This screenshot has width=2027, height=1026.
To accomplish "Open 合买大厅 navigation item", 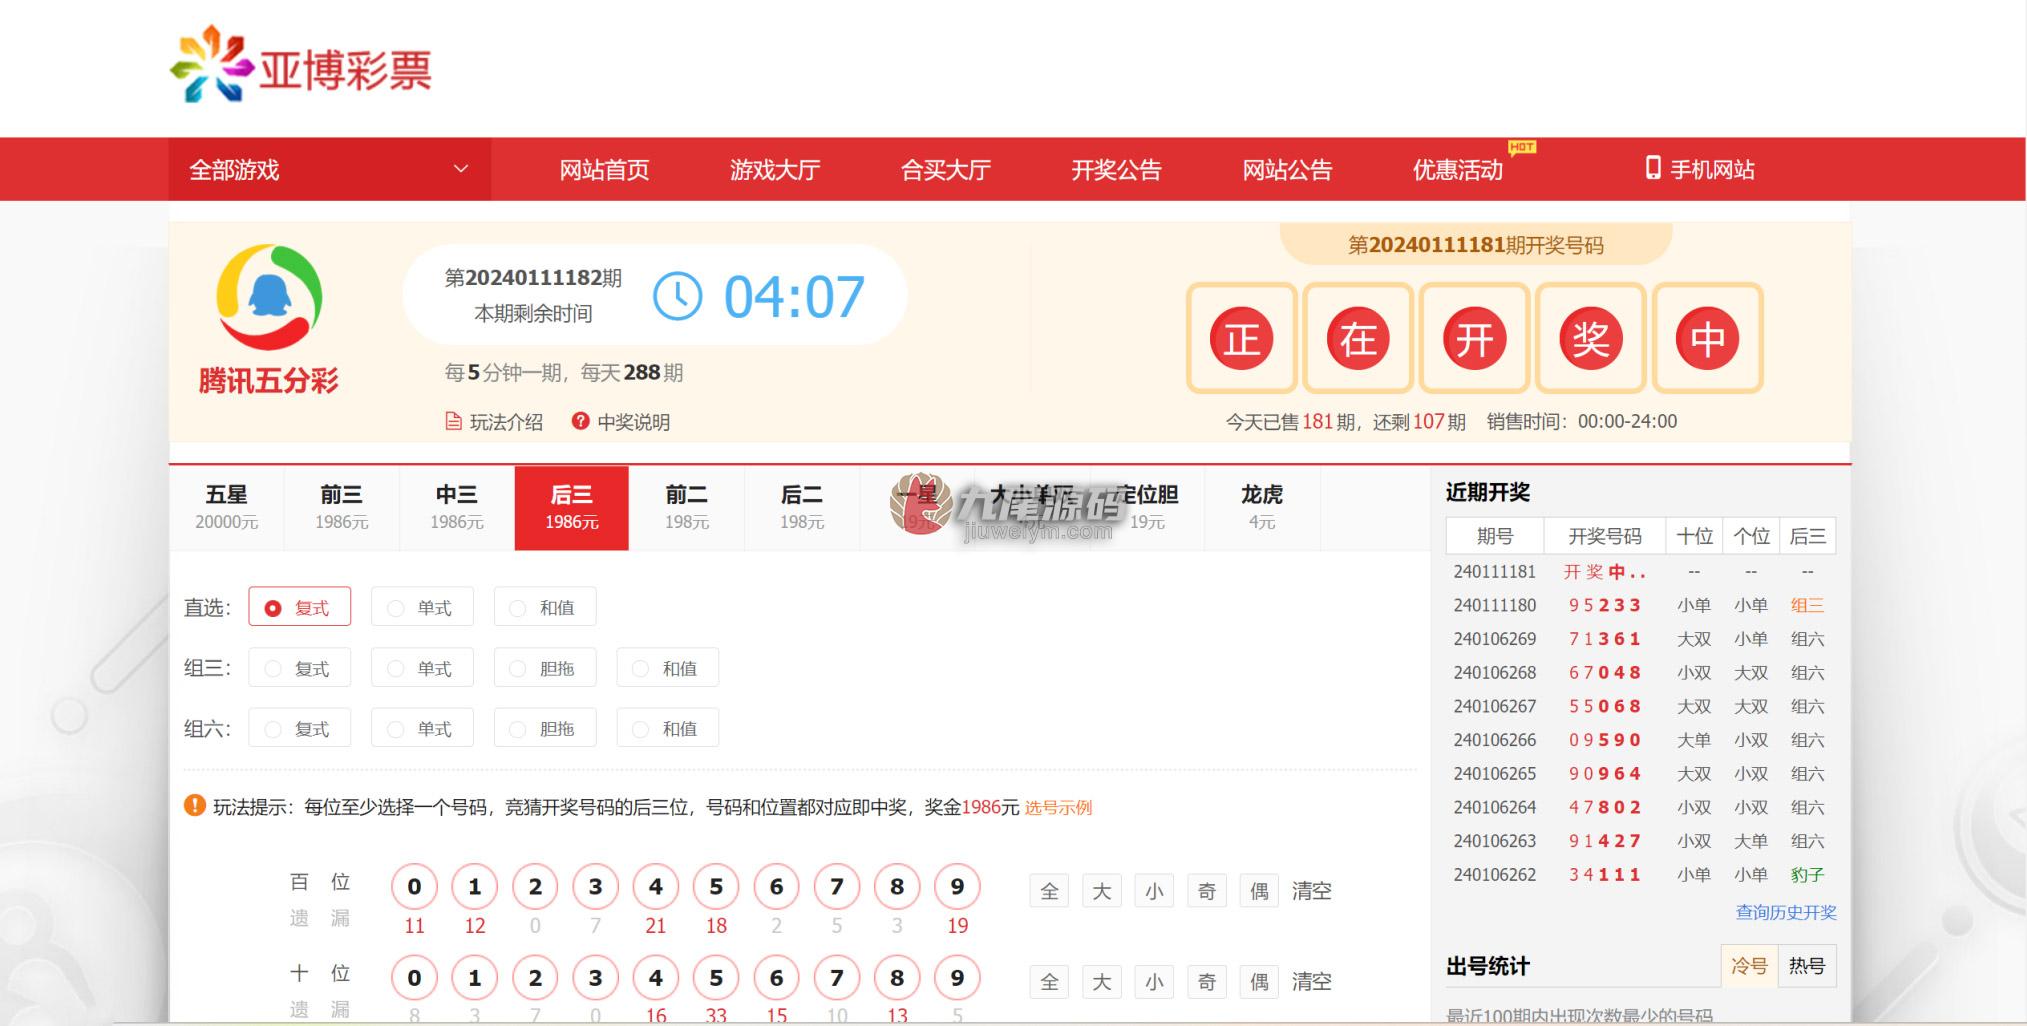I will pyautogui.click(x=945, y=170).
